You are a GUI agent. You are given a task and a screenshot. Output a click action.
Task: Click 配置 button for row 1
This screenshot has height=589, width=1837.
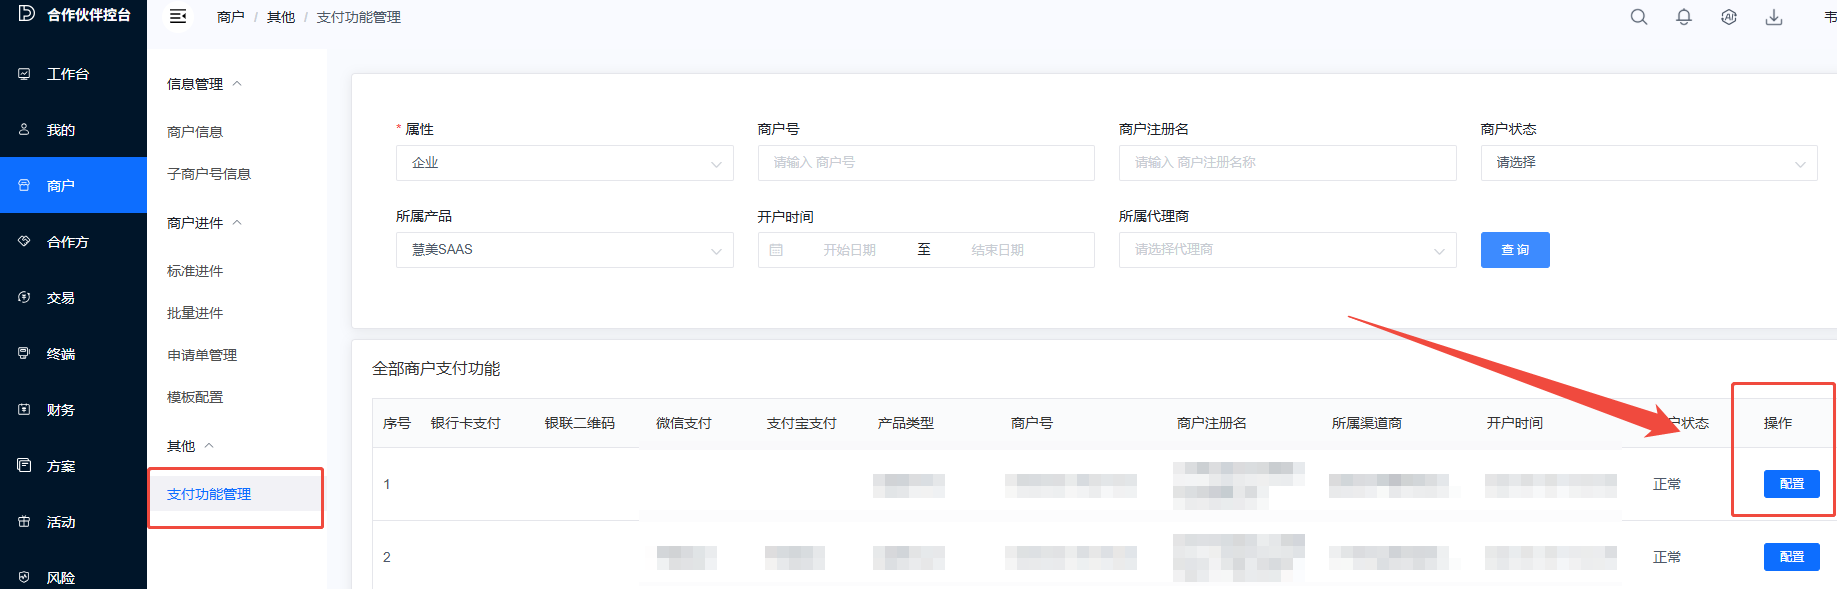tap(1791, 484)
